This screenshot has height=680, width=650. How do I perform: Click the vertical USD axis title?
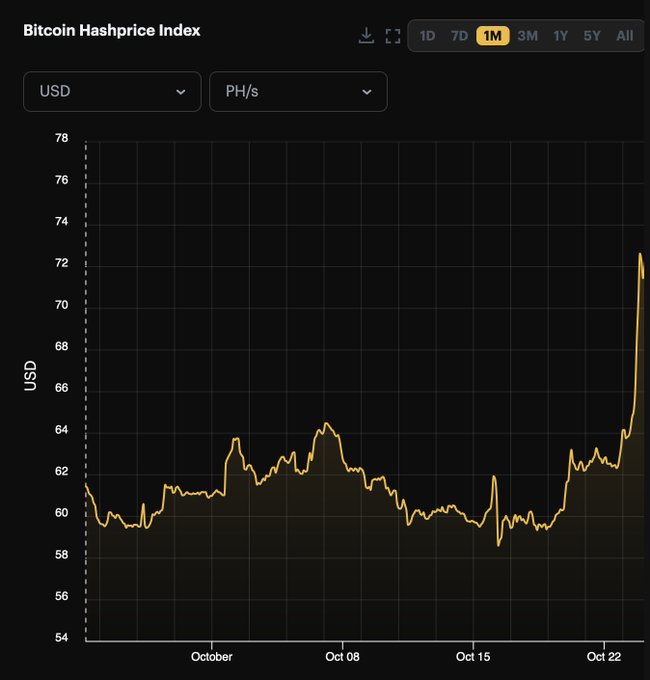tap(30, 376)
